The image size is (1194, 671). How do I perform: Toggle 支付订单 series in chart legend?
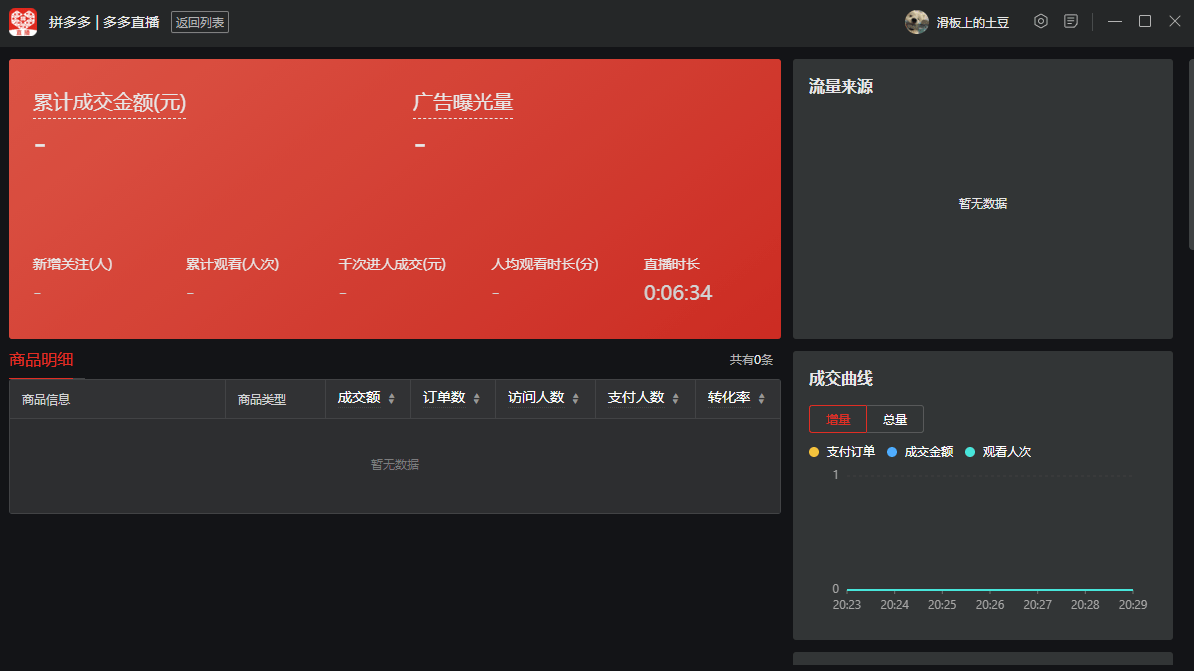[842, 452]
